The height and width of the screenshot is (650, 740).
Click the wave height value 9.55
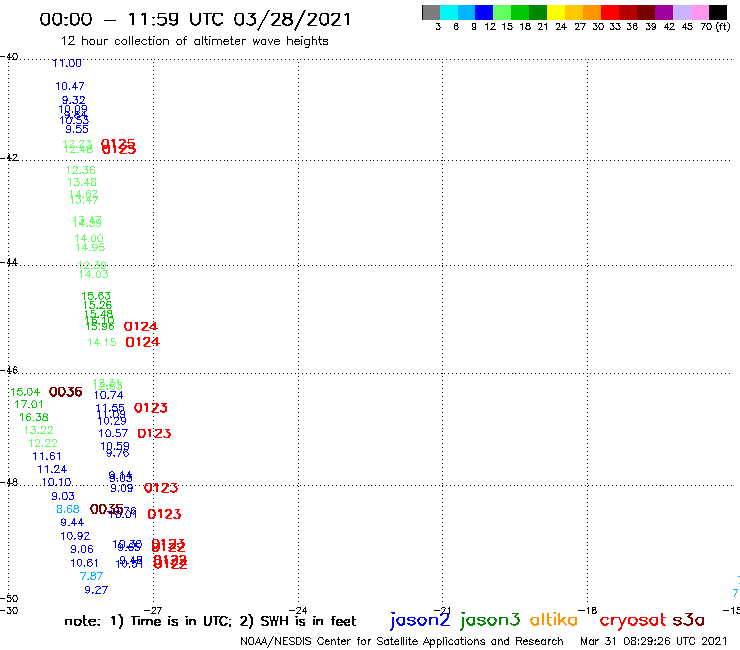pyautogui.click(x=77, y=129)
